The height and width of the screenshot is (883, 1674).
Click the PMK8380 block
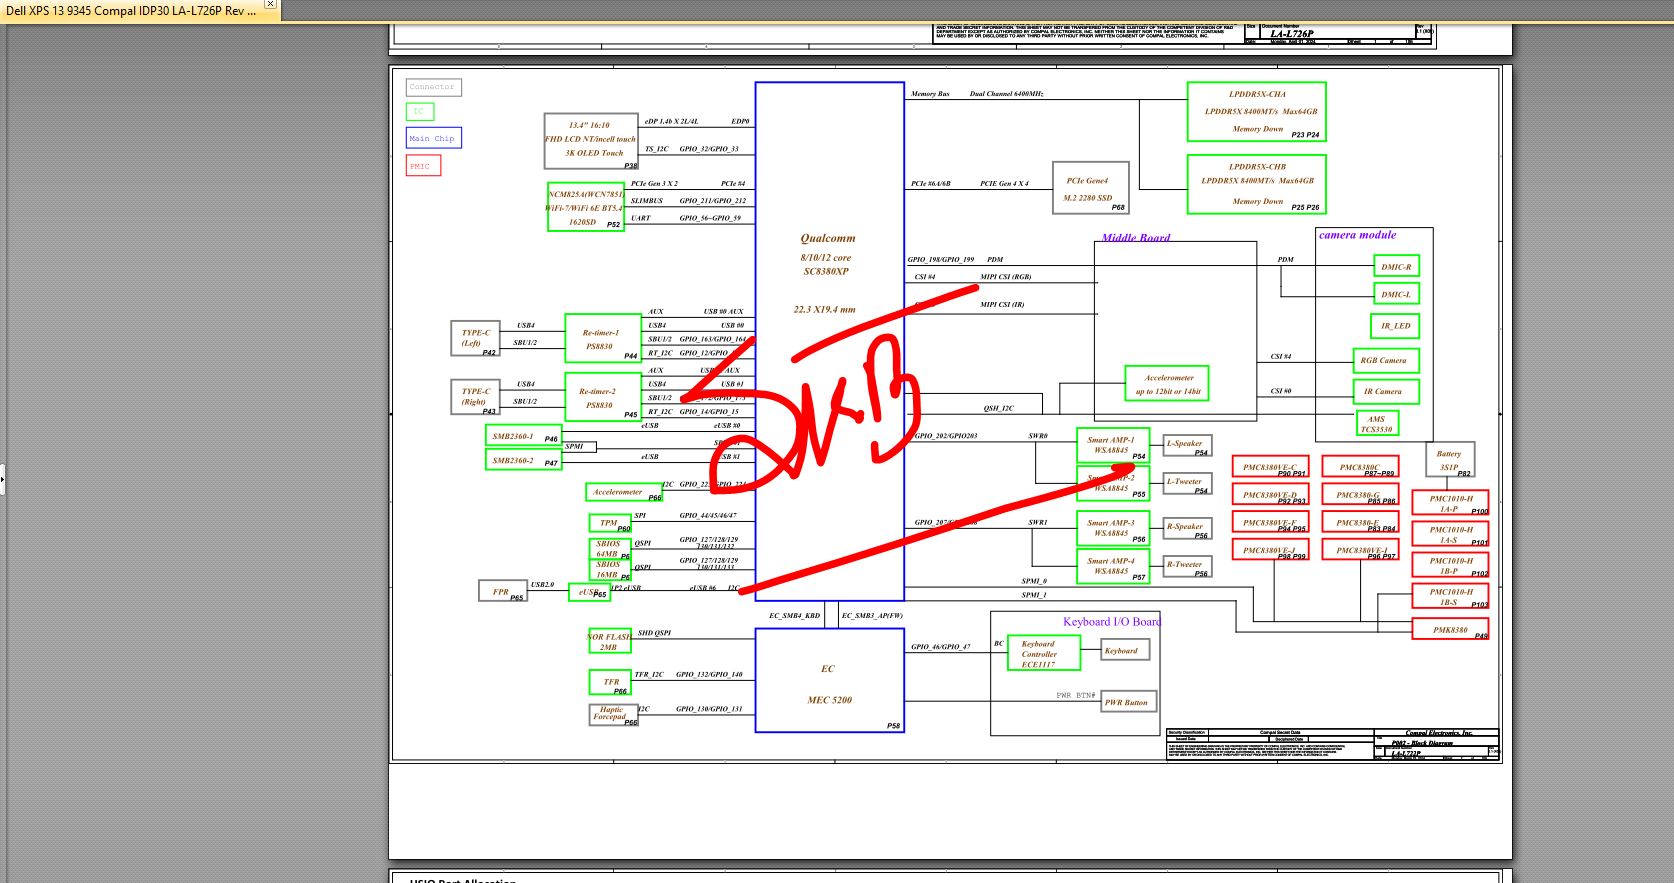(x=1450, y=629)
